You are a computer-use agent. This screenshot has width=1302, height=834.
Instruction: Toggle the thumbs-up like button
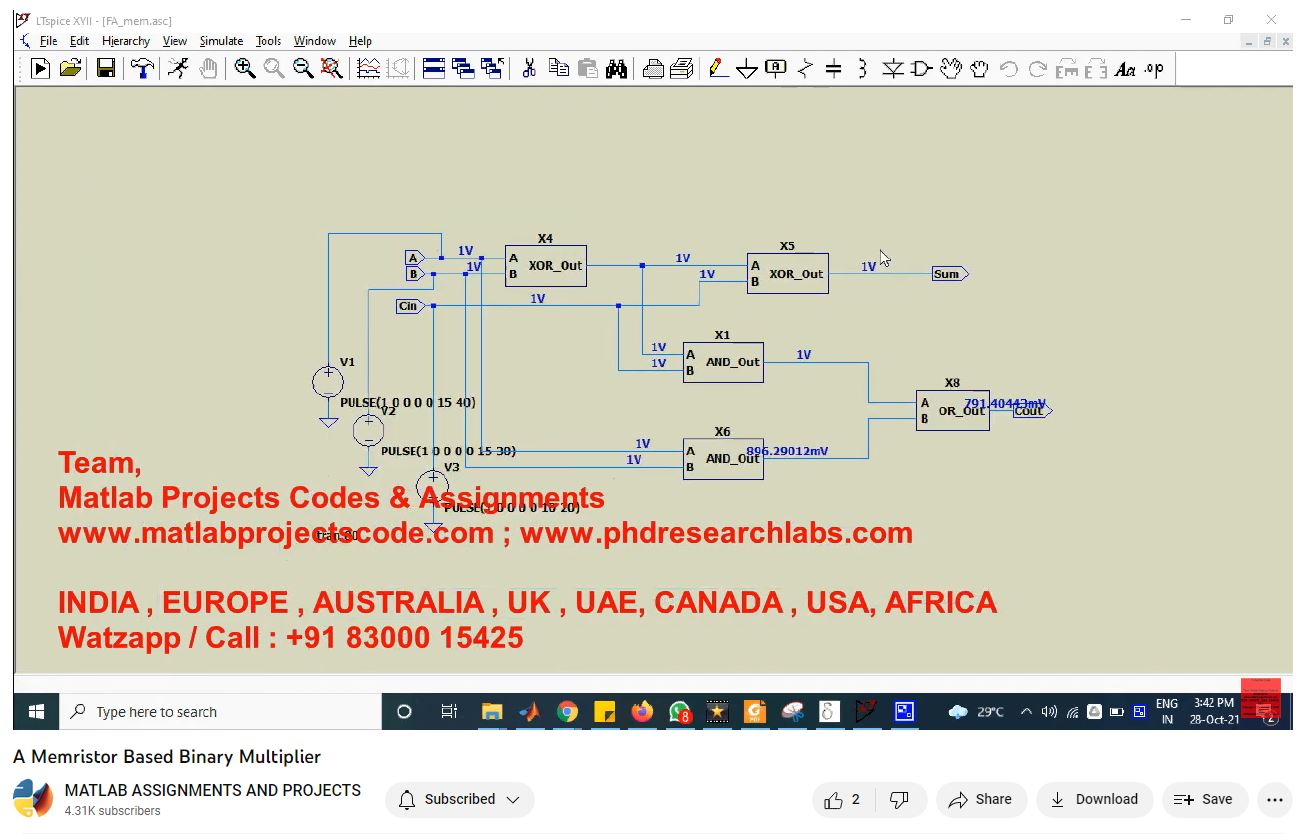pyautogui.click(x=842, y=799)
